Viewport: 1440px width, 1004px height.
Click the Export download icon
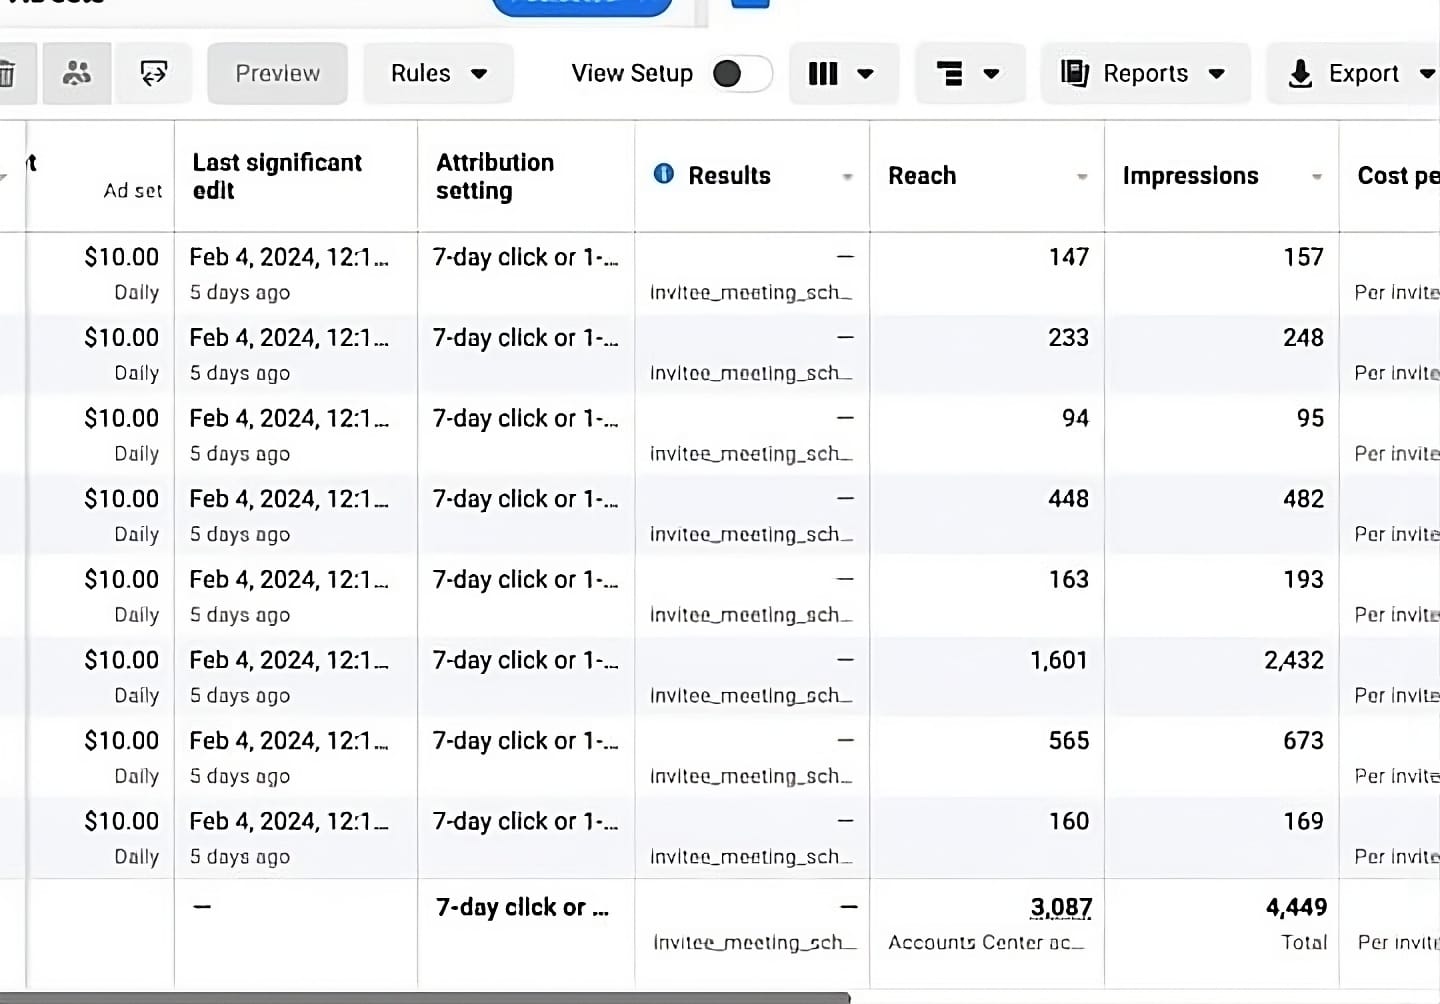click(x=1300, y=73)
